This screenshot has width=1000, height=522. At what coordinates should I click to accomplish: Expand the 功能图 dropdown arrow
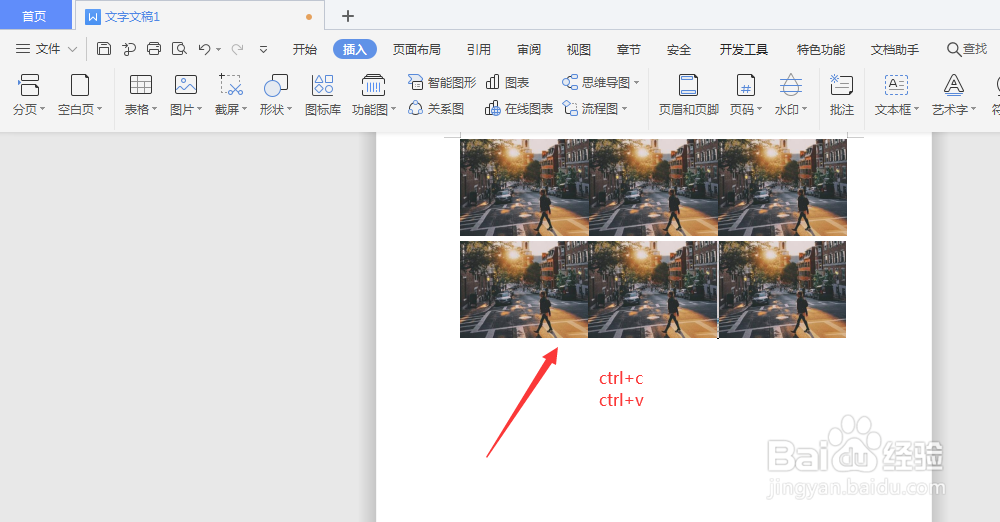pyautogui.click(x=393, y=109)
